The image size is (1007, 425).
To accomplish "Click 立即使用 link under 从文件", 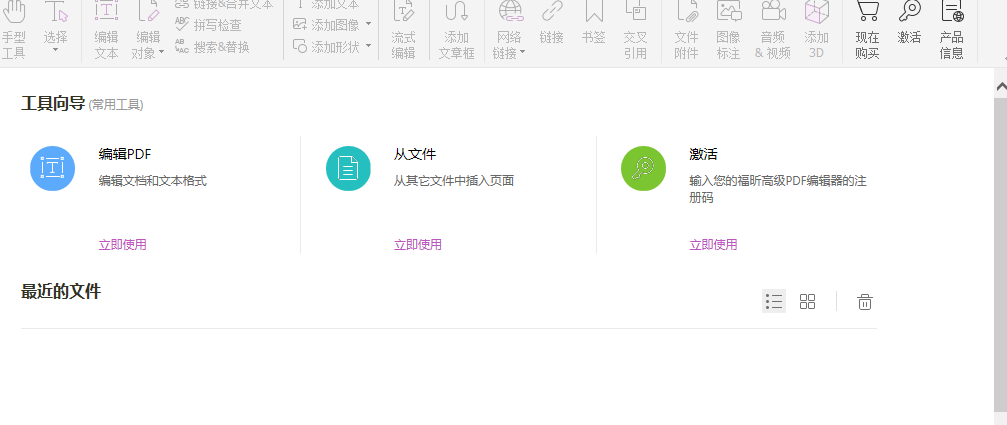I will (x=417, y=245).
